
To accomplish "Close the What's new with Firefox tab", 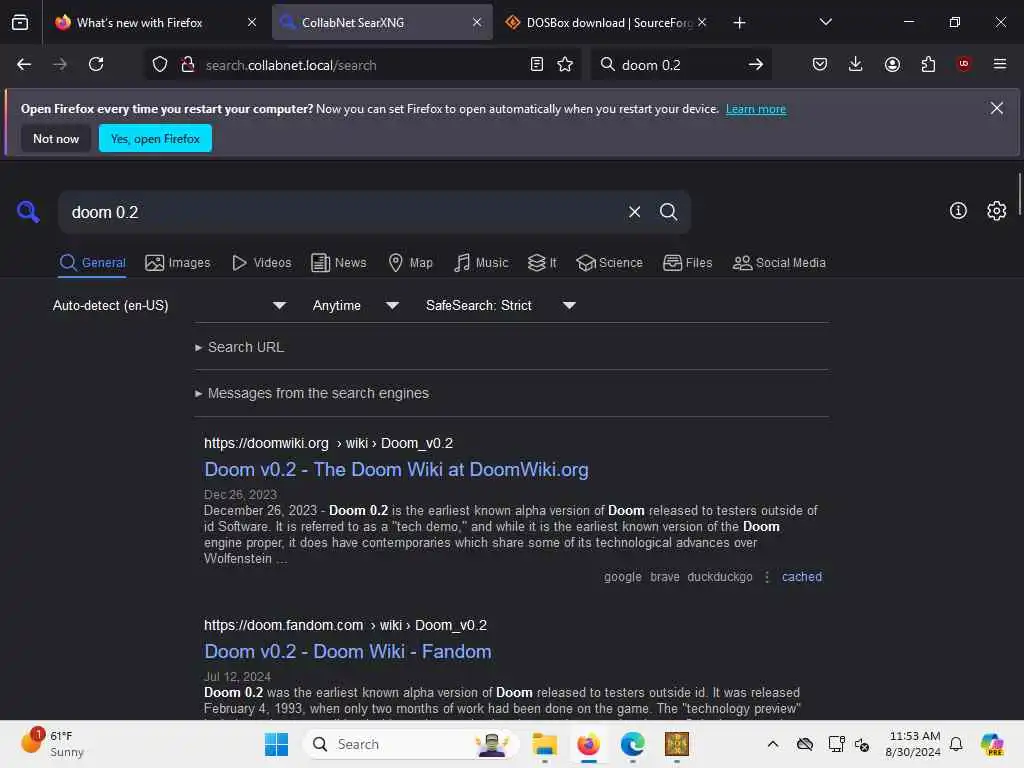I will [251, 22].
